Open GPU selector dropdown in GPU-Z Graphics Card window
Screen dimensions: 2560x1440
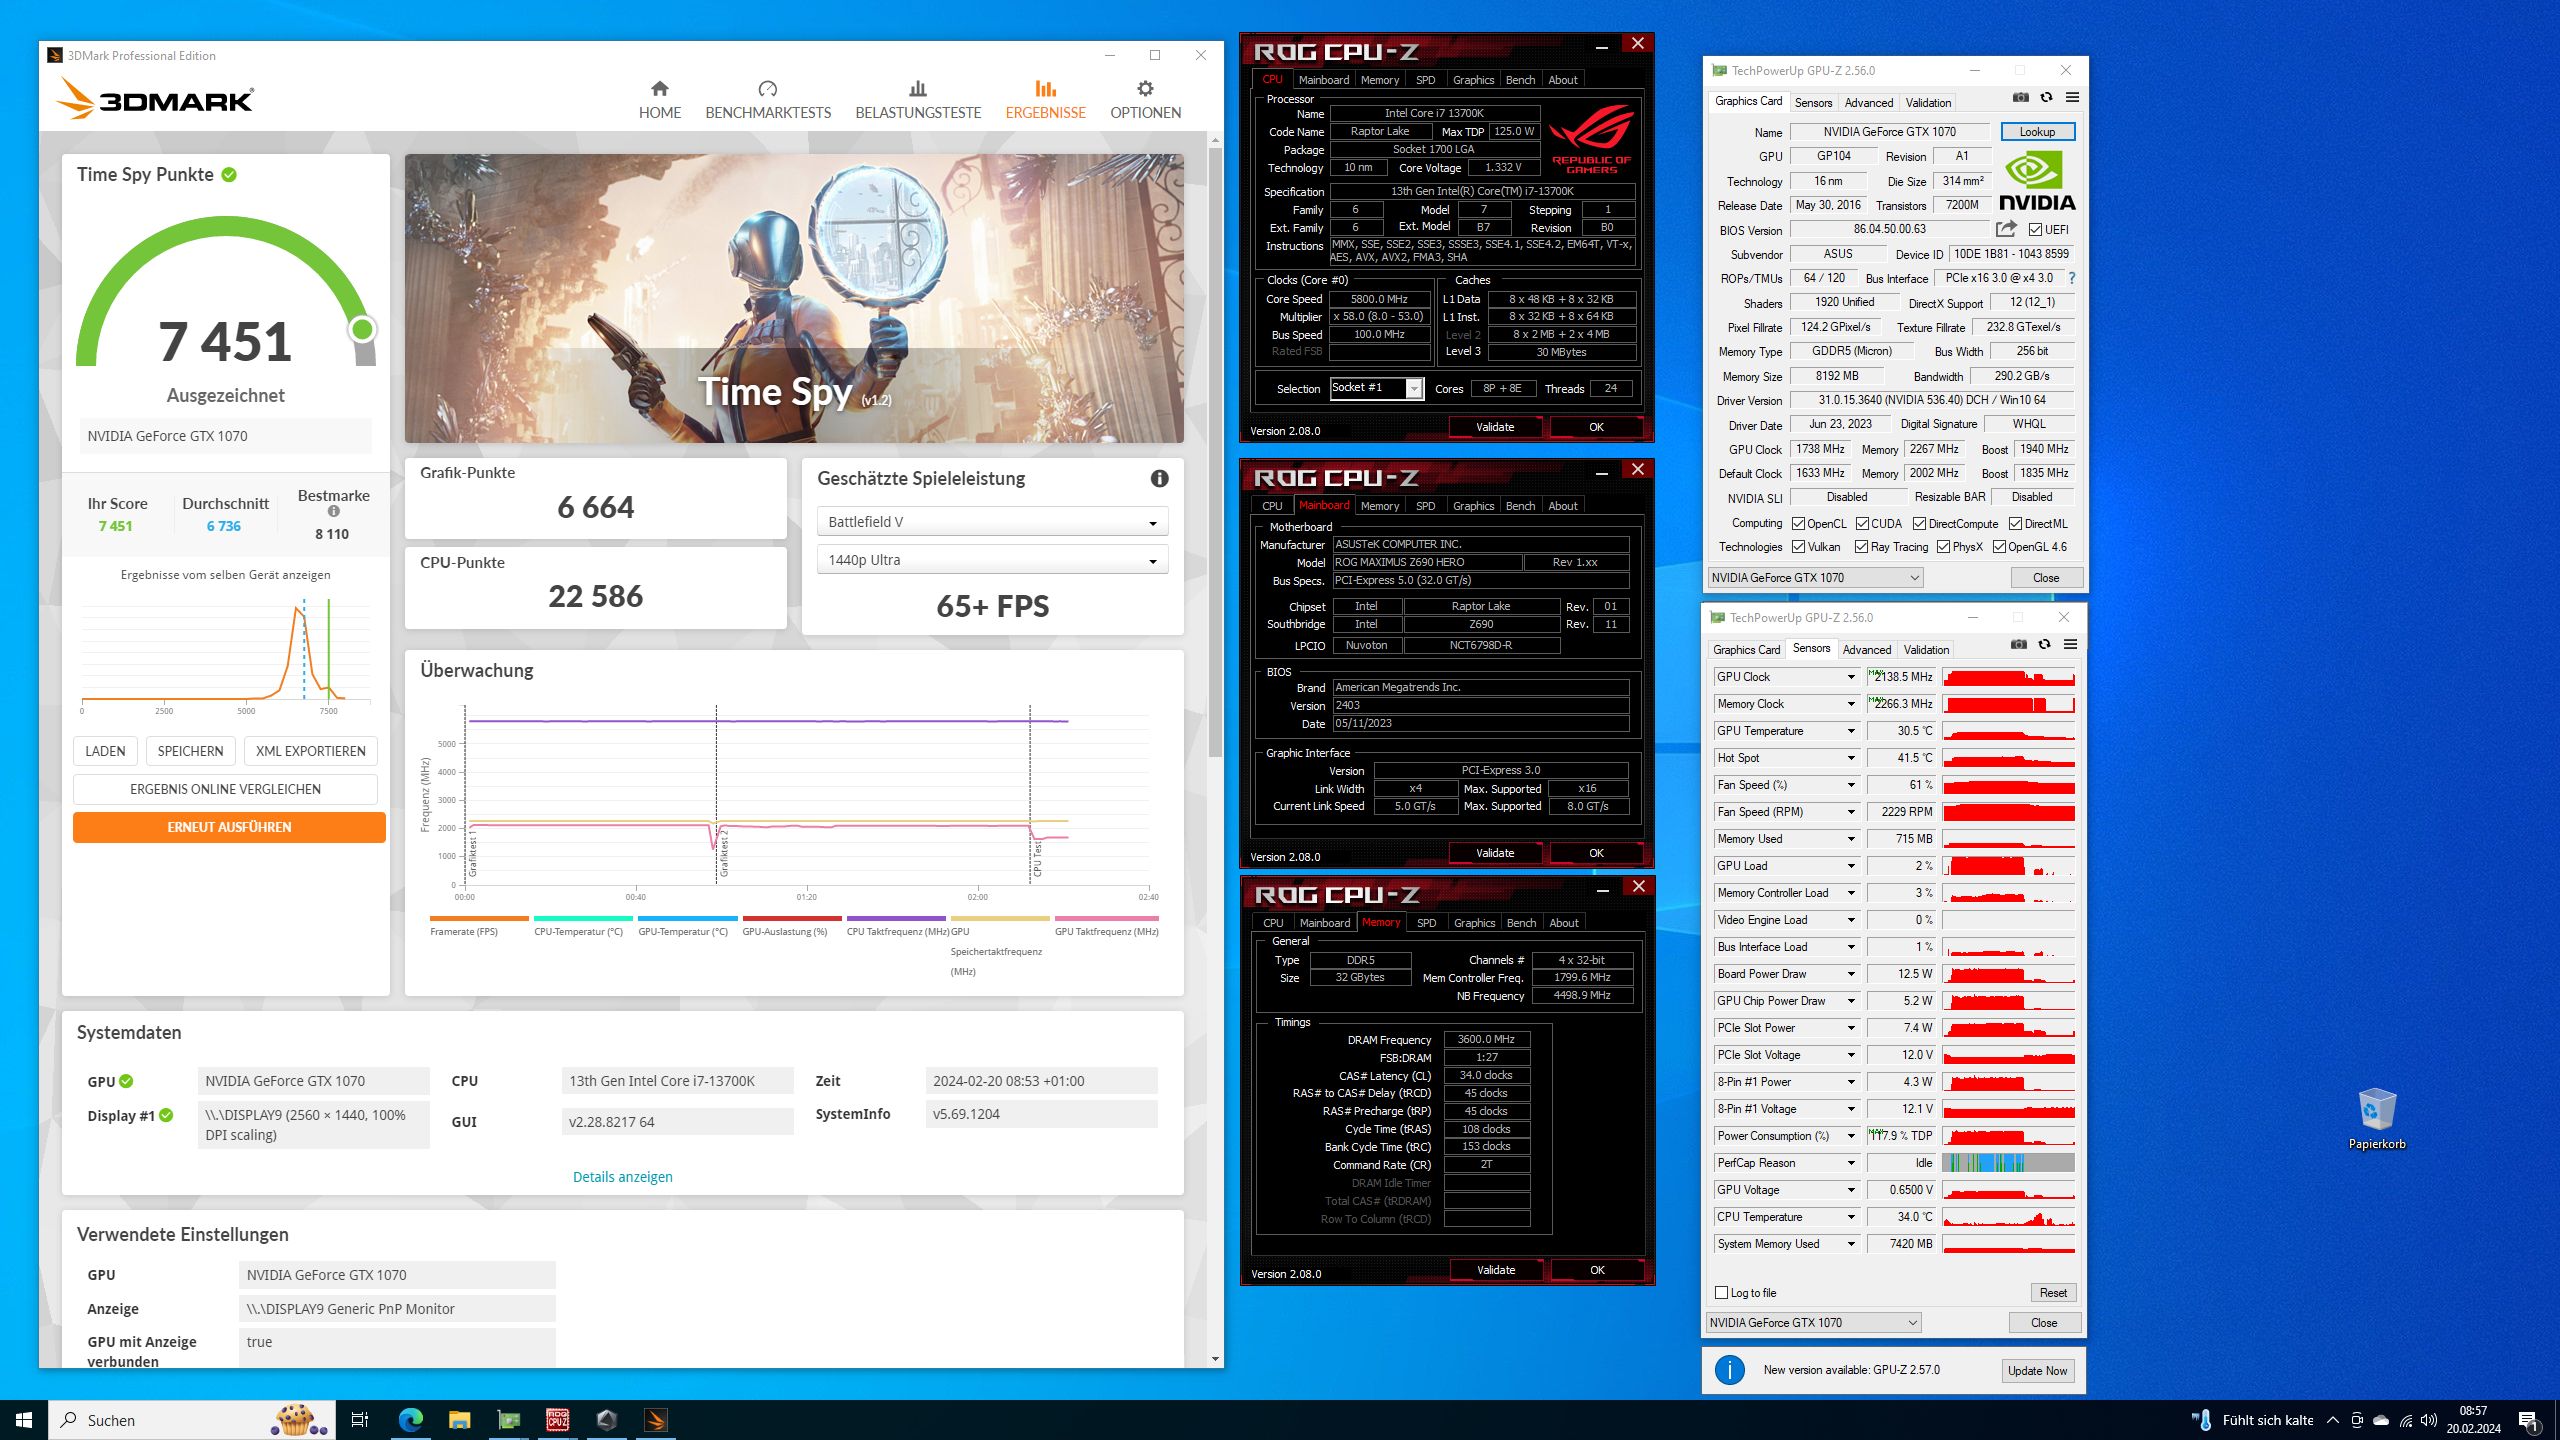point(1815,578)
